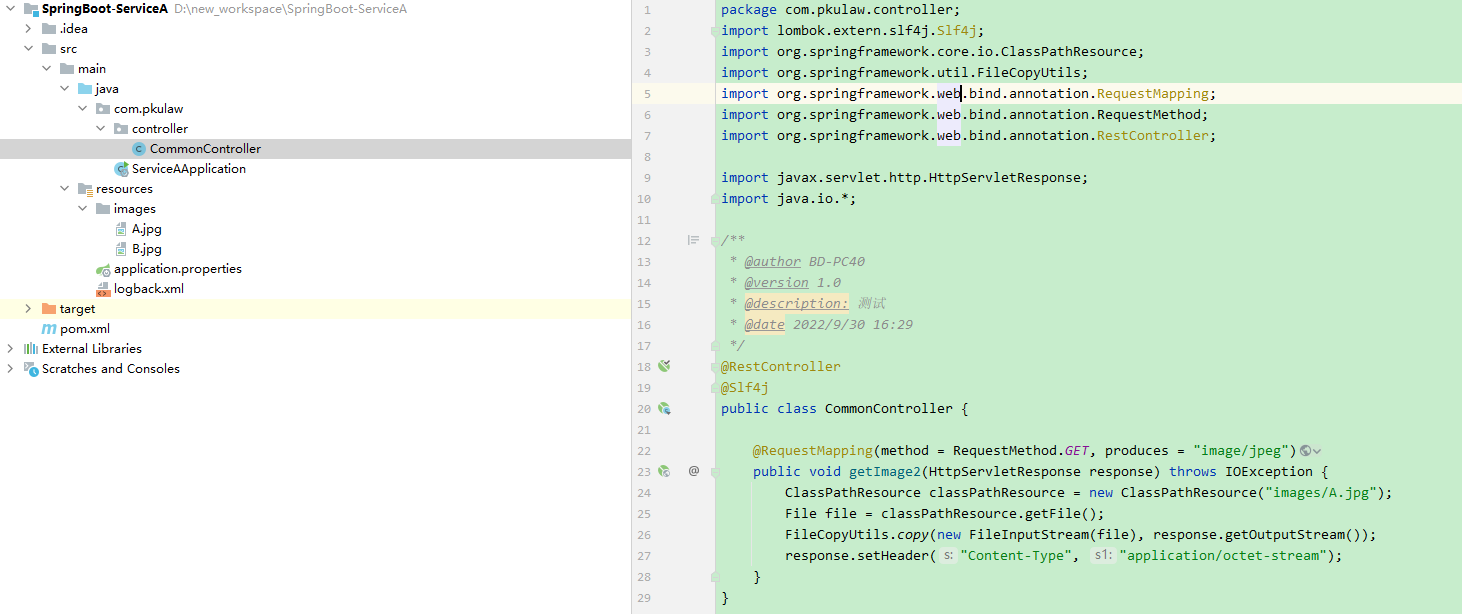Click the Scratches and Consoles icon
The width and height of the screenshot is (1462, 614).
(31, 369)
